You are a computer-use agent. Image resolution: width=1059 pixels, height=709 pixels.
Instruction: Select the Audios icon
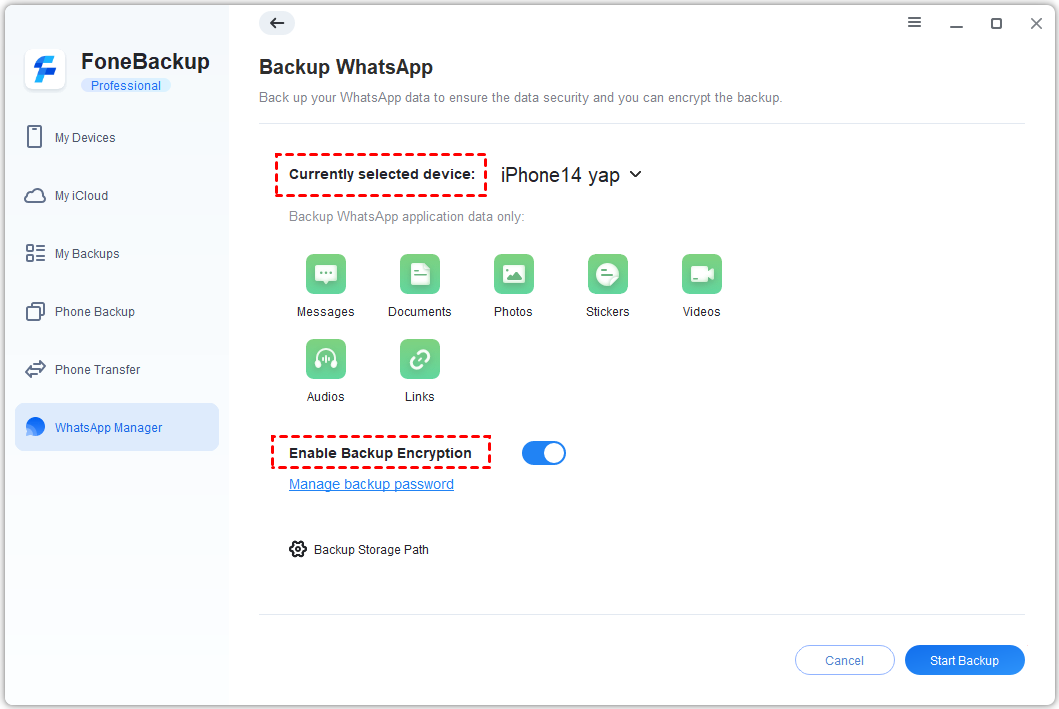pos(326,359)
